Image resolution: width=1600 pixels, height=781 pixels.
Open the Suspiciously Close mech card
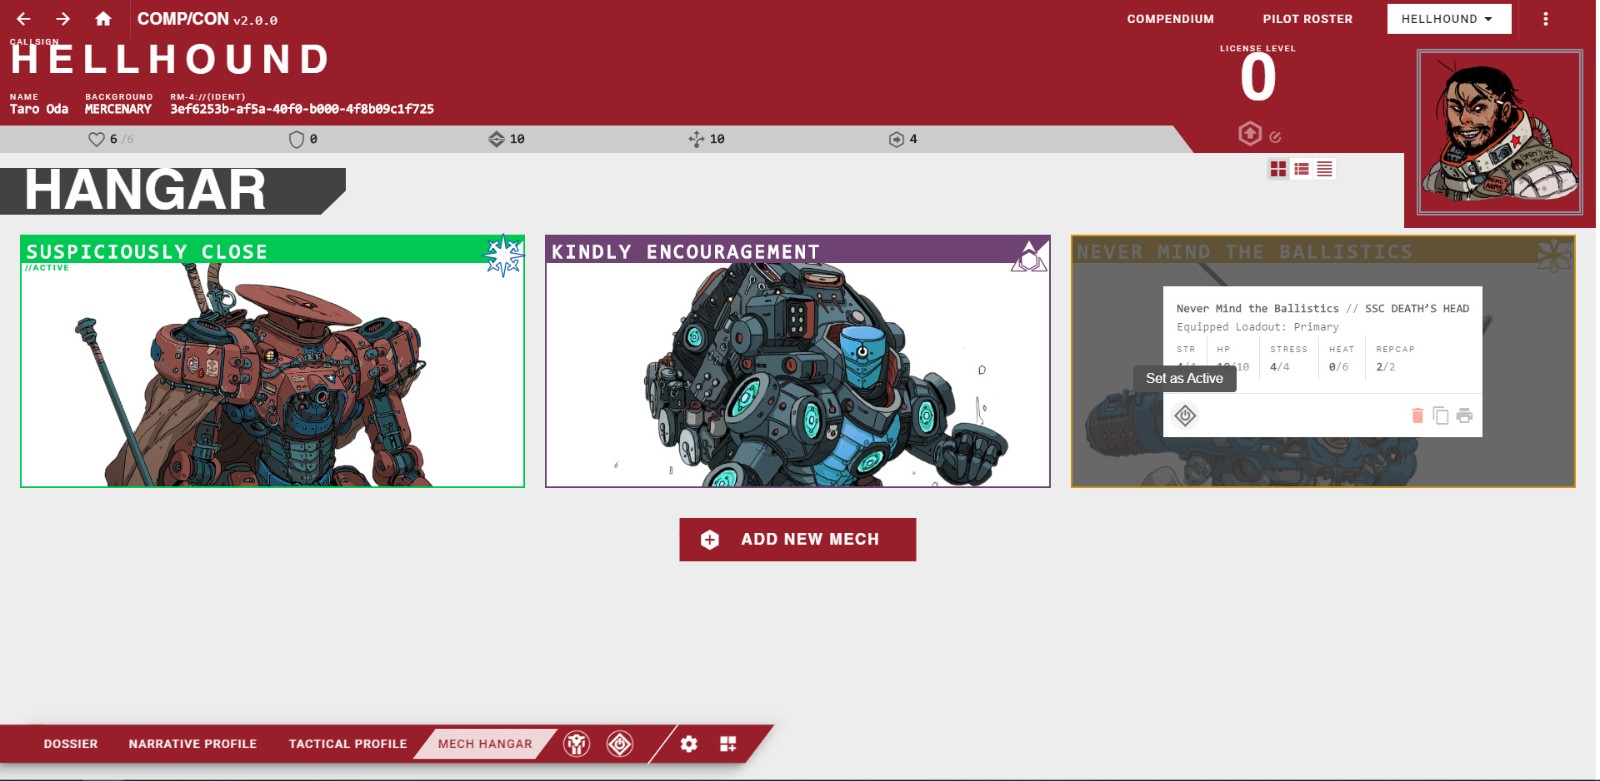(x=272, y=361)
